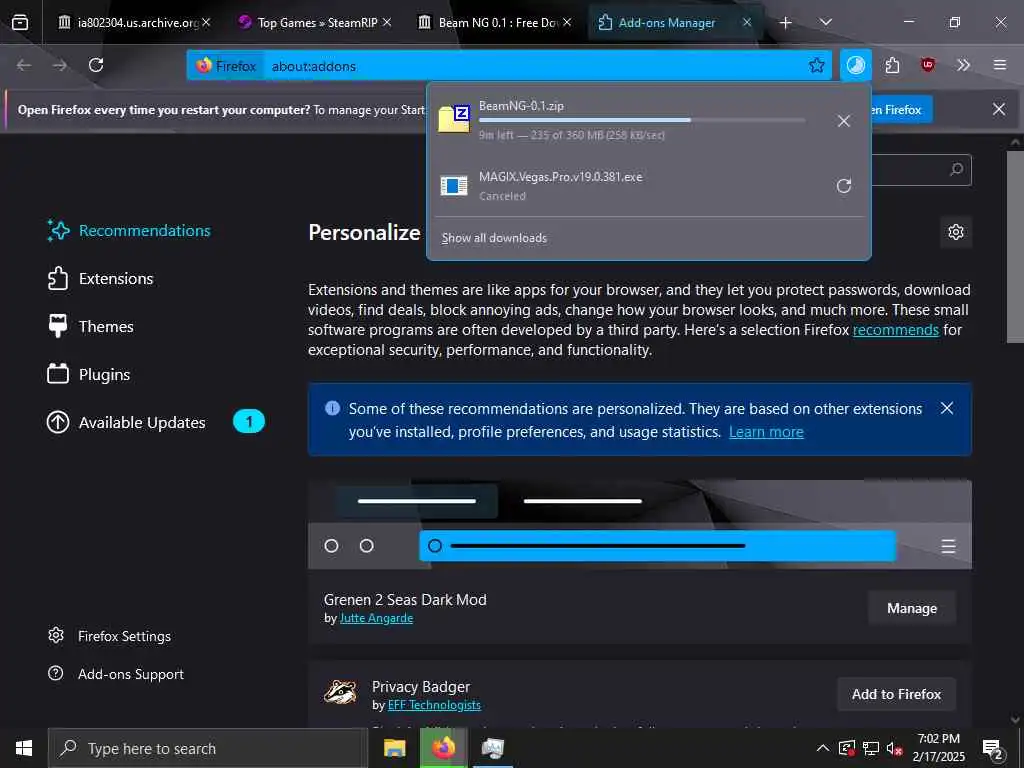Open author Jutte Angarde link
This screenshot has height=768, width=1024.
pos(376,618)
